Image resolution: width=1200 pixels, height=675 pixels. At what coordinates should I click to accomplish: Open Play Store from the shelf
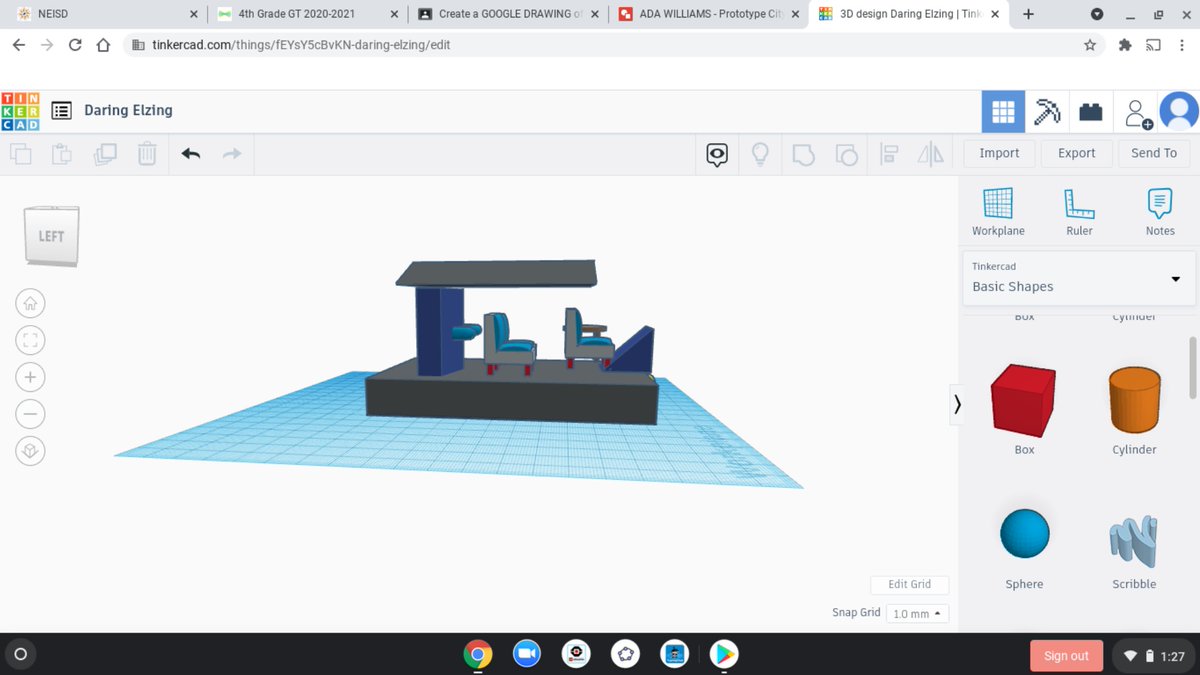pyautogui.click(x=724, y=654)
